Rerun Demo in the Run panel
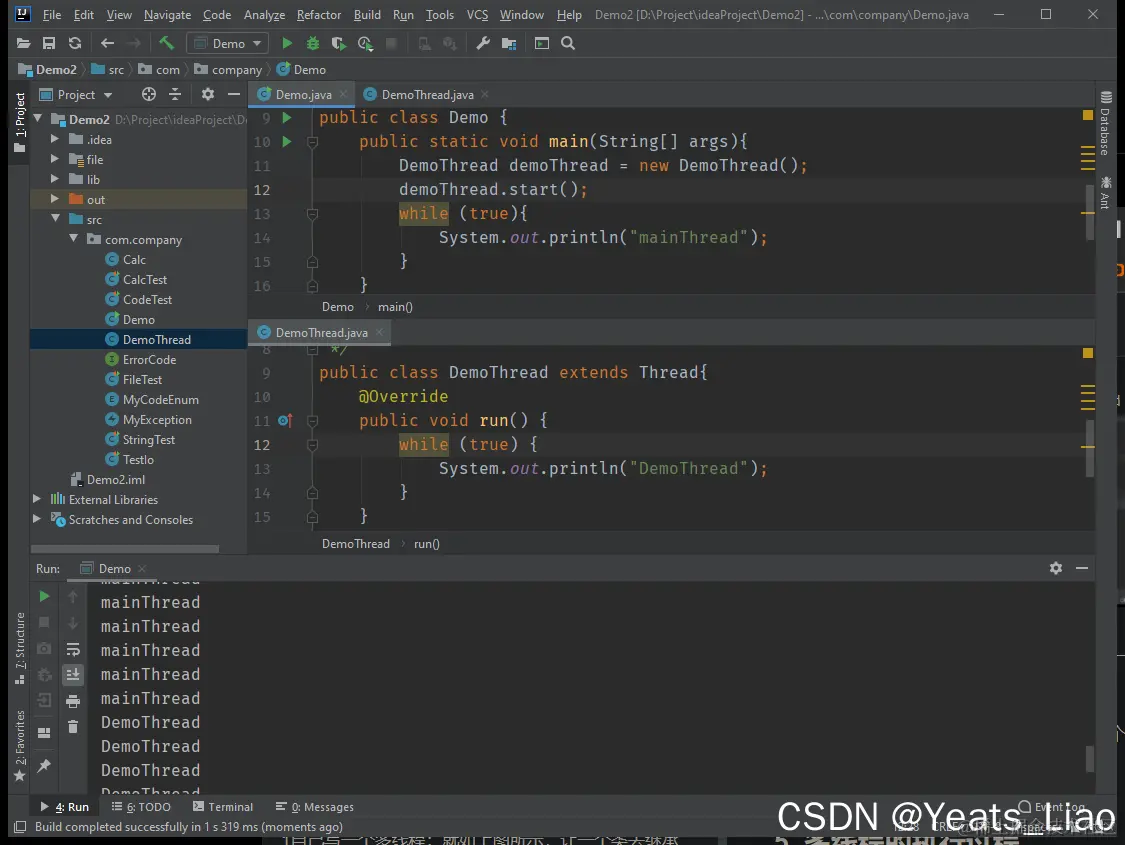 click(44, 596)
